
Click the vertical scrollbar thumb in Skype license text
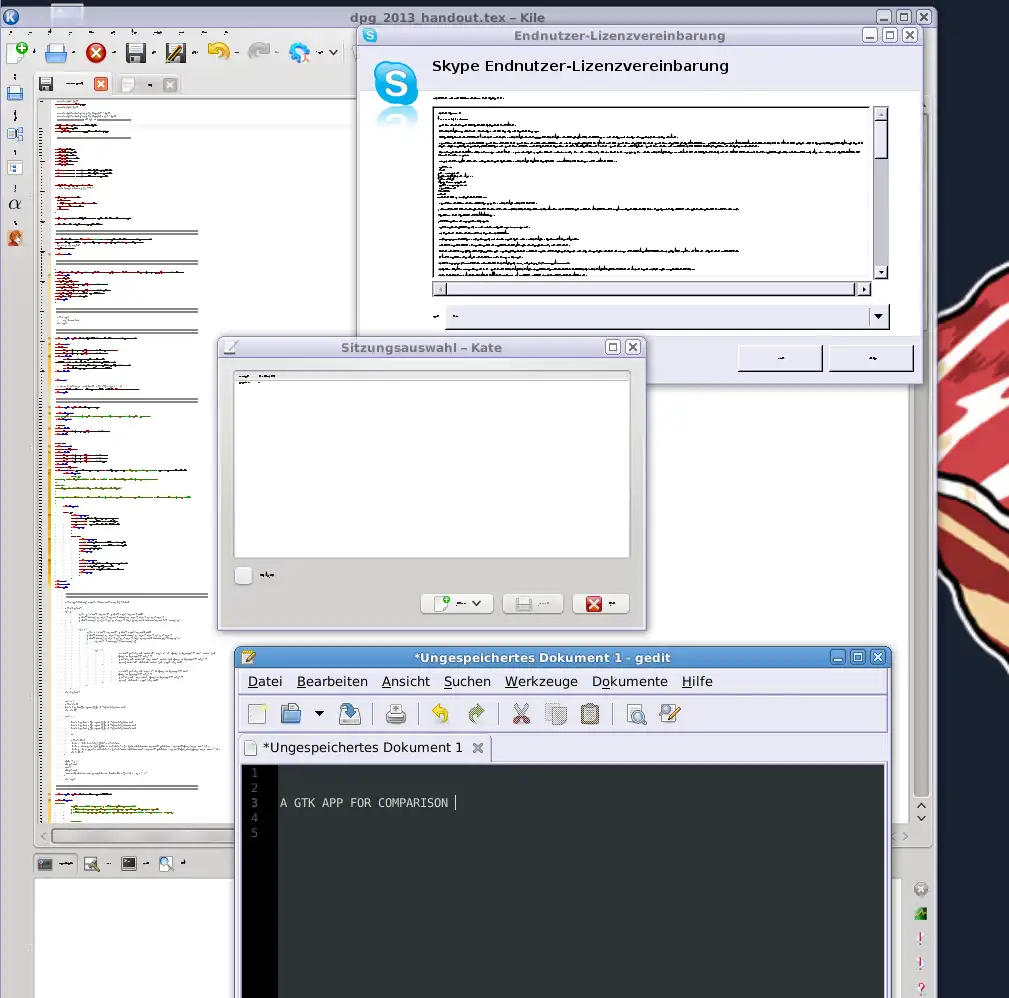click(881, 140)
